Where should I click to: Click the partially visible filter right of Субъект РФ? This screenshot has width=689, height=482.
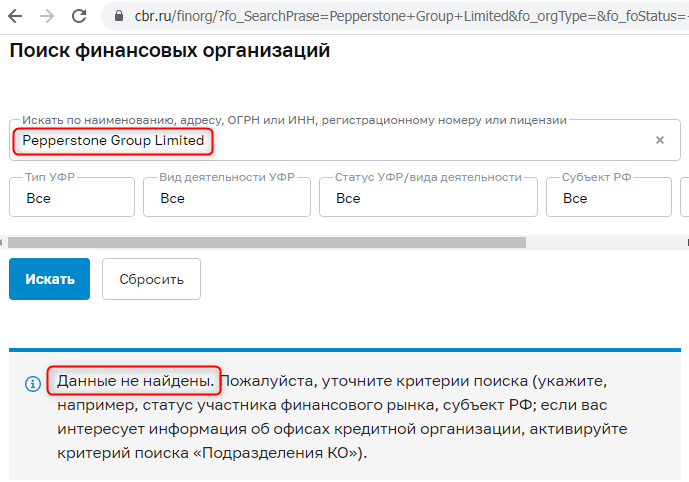pyautogui.click(x=685, y=197)
